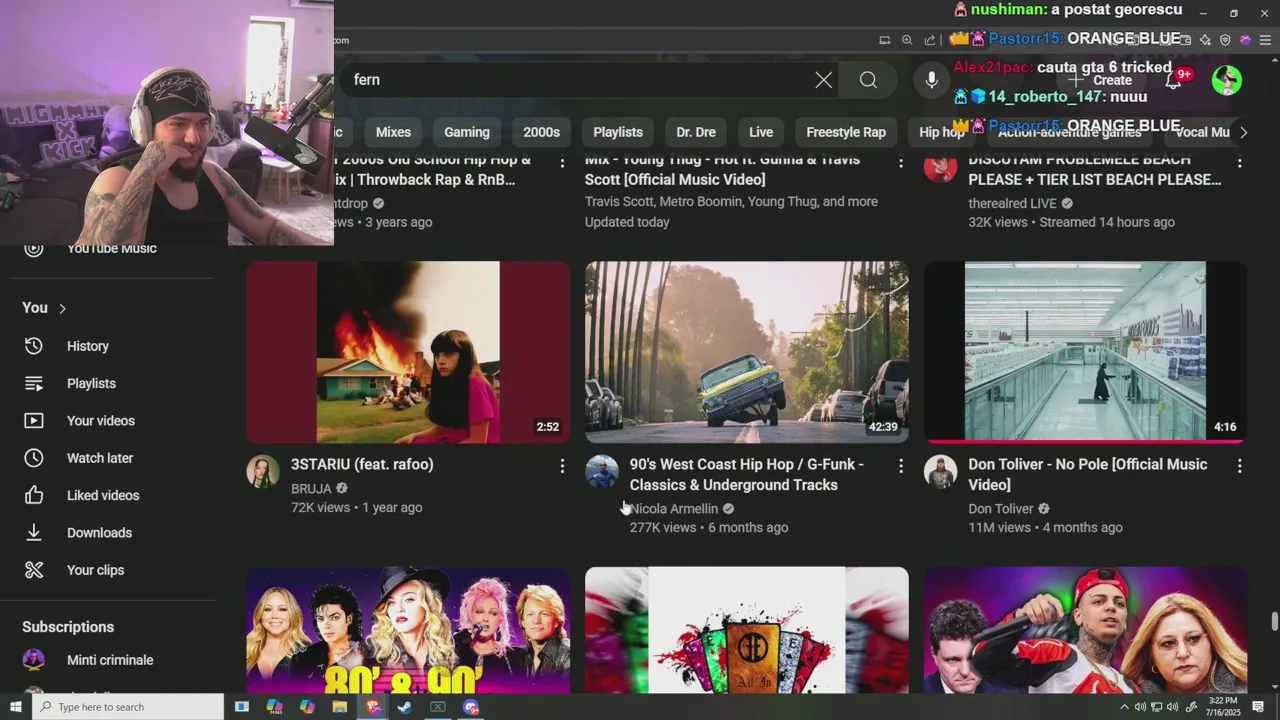Click browser share page icon
The image size is (1280, 720).
click(930, 40)
